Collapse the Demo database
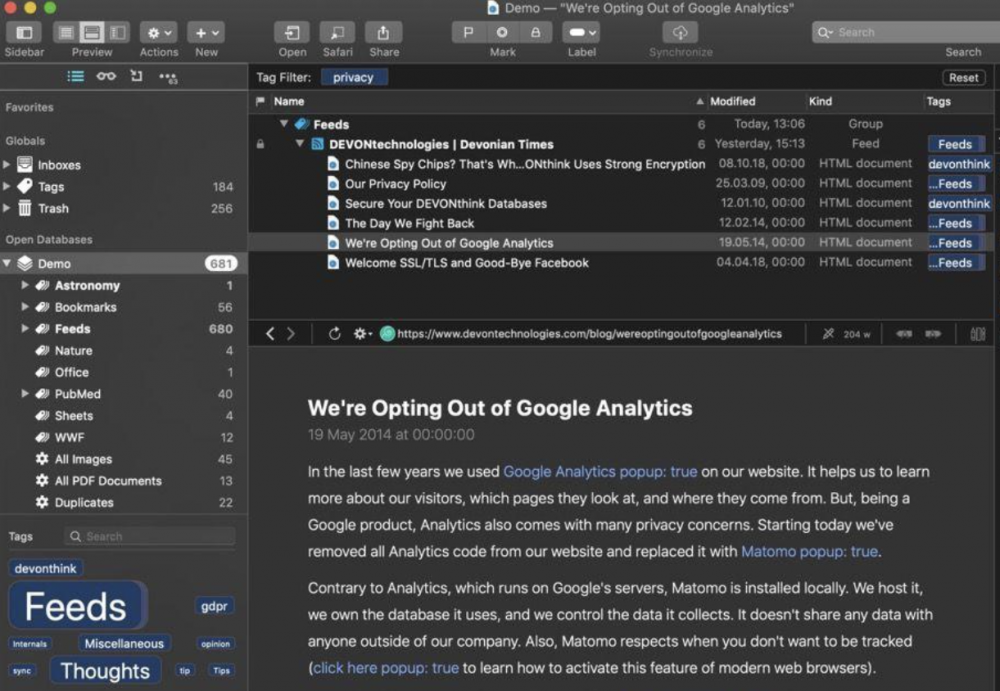This screenshot has height=691, width=1000. point(7,263)
